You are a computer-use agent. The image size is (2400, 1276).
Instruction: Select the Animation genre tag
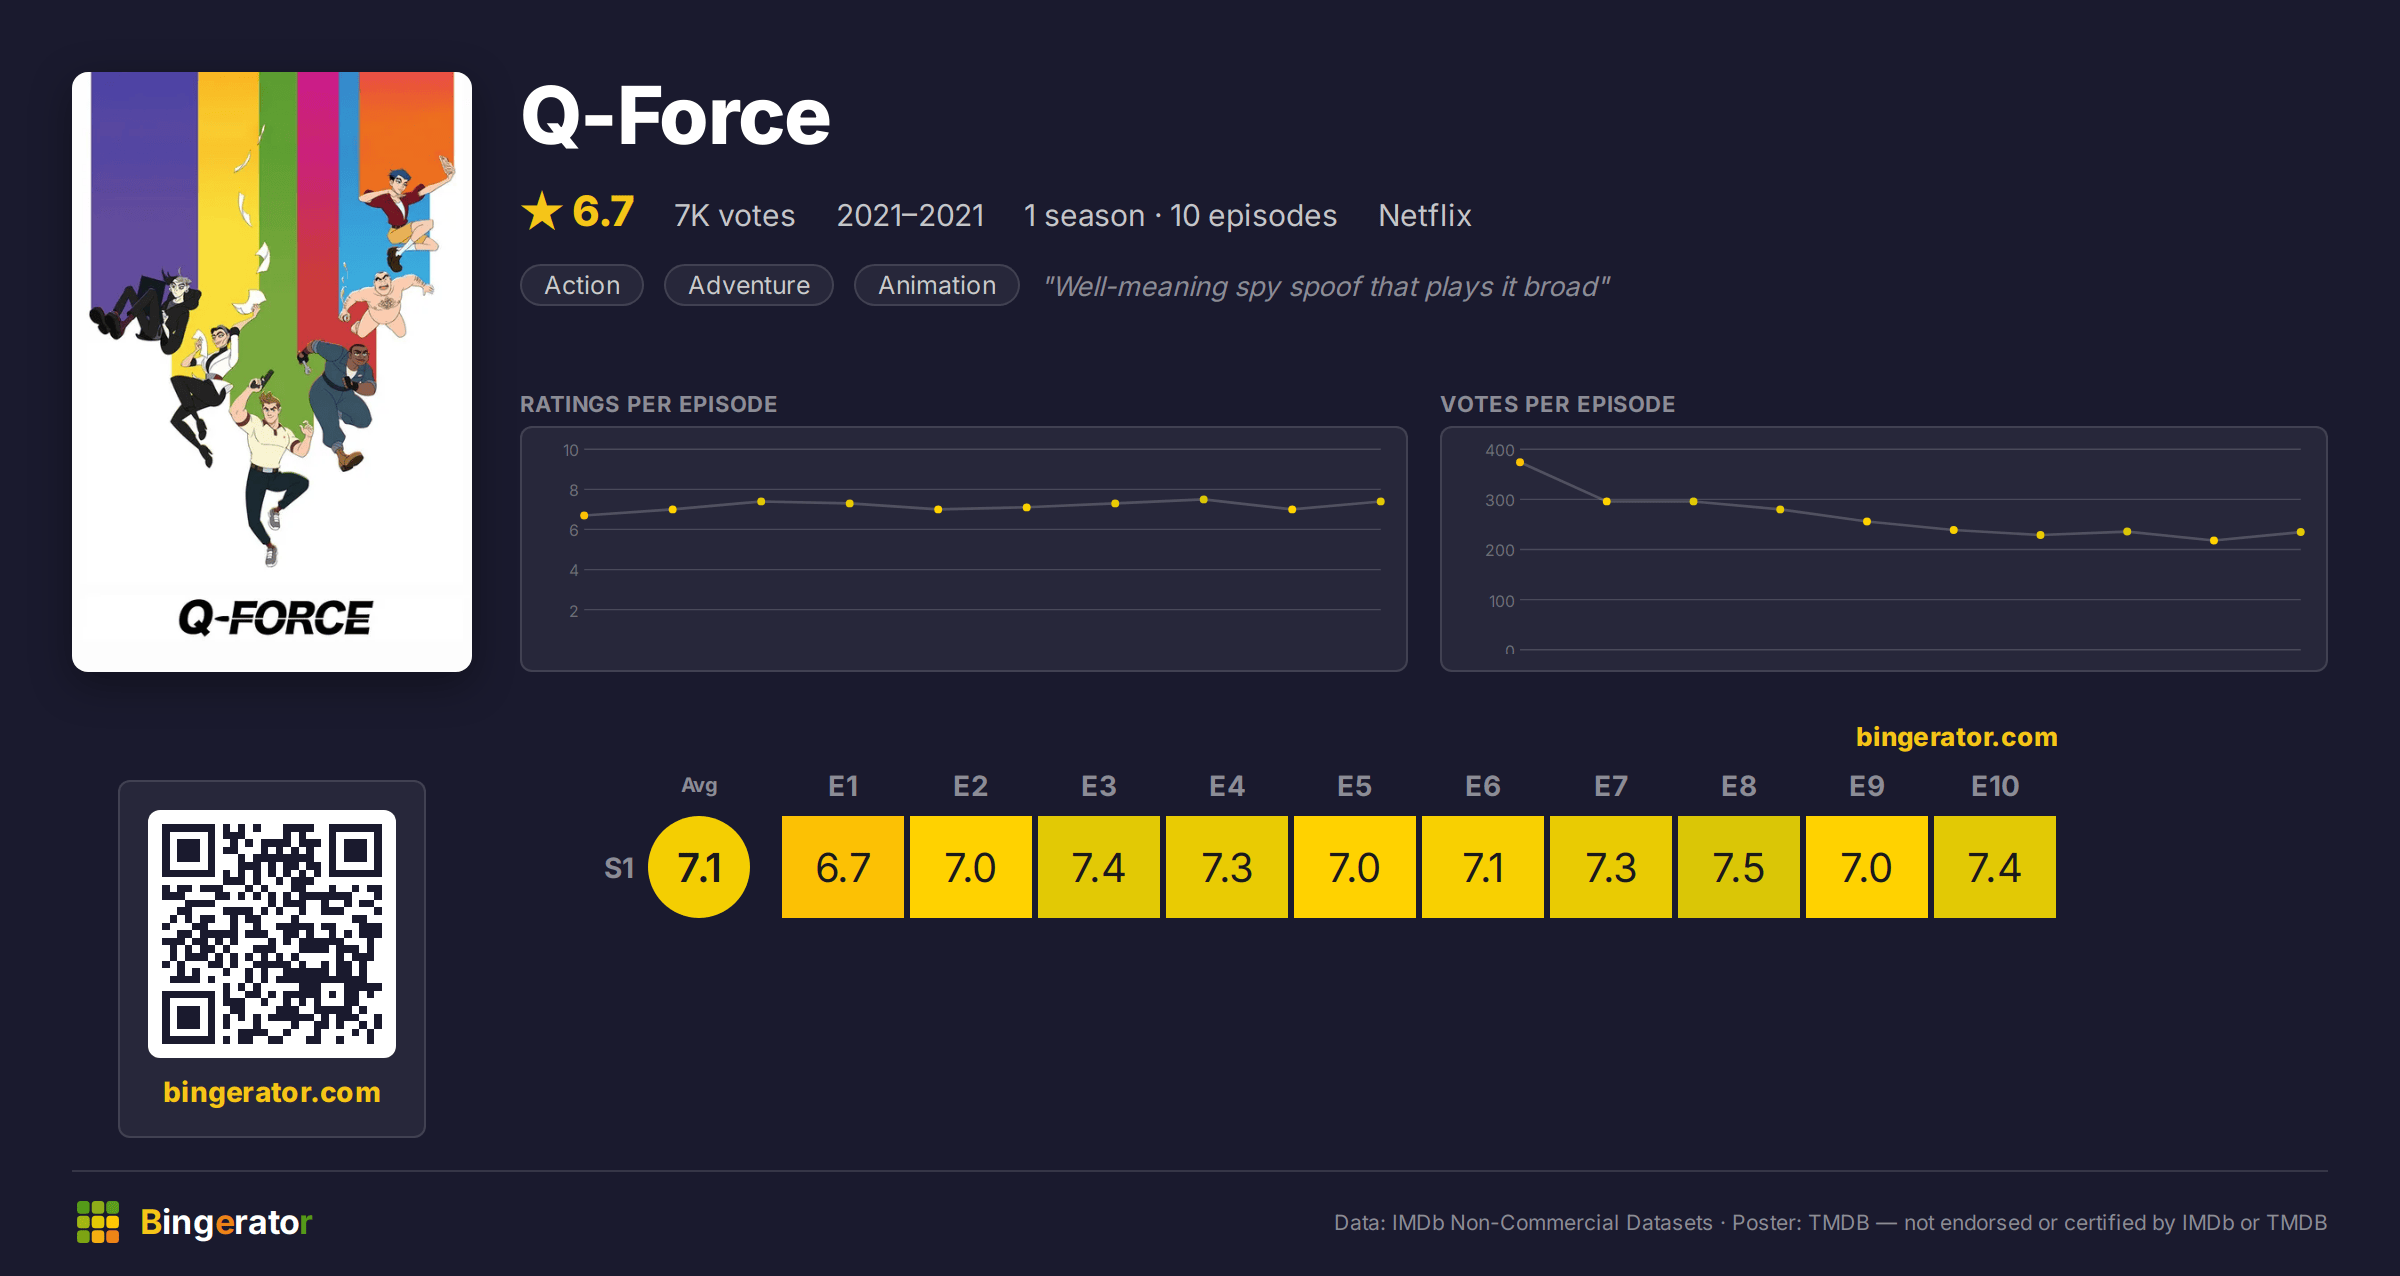coord(937,285)
